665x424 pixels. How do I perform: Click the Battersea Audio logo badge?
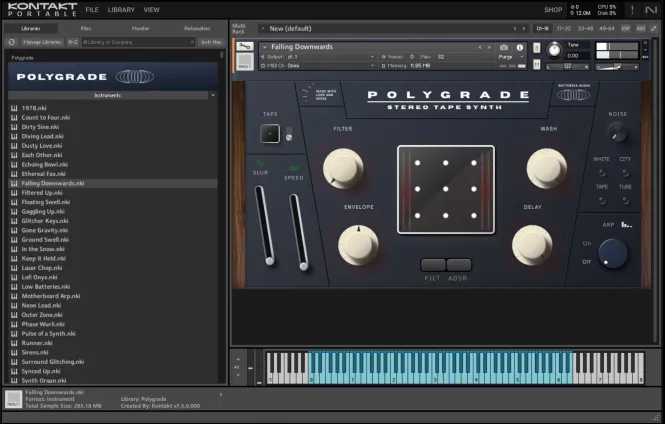click(573, 93)
